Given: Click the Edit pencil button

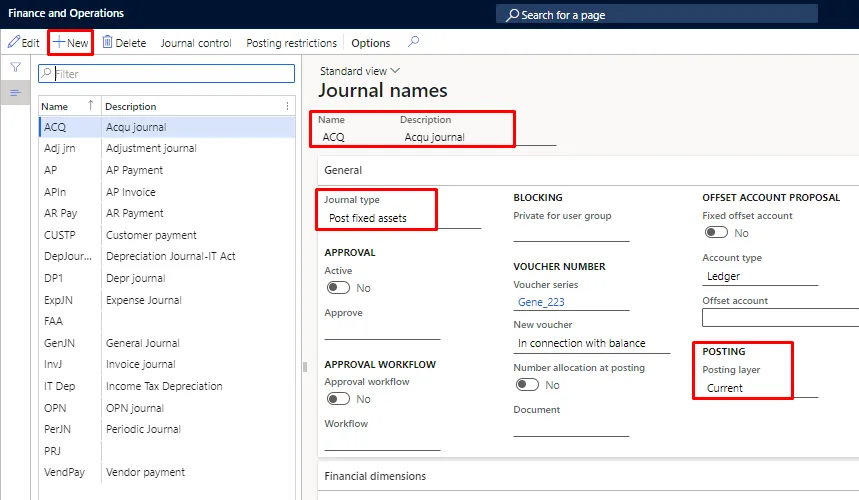Looking at the screenshot, I should pos(24,43).
